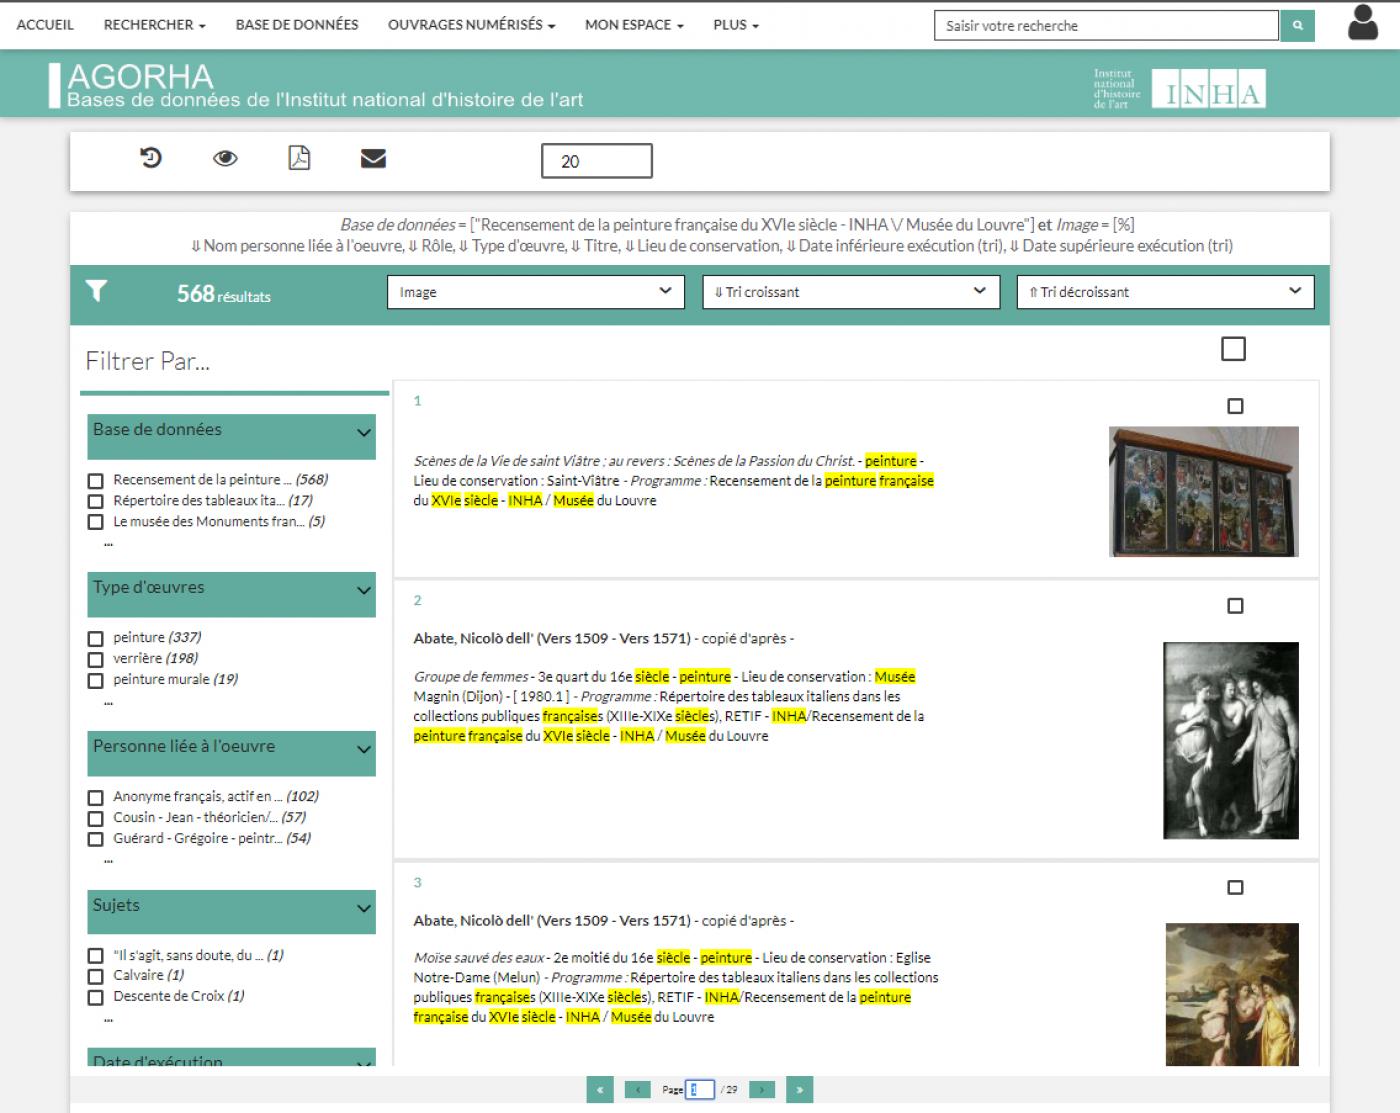Go to previous results page
Image resolution: width=1400 pixels, height=1113 pixels.
[637, 1090]
